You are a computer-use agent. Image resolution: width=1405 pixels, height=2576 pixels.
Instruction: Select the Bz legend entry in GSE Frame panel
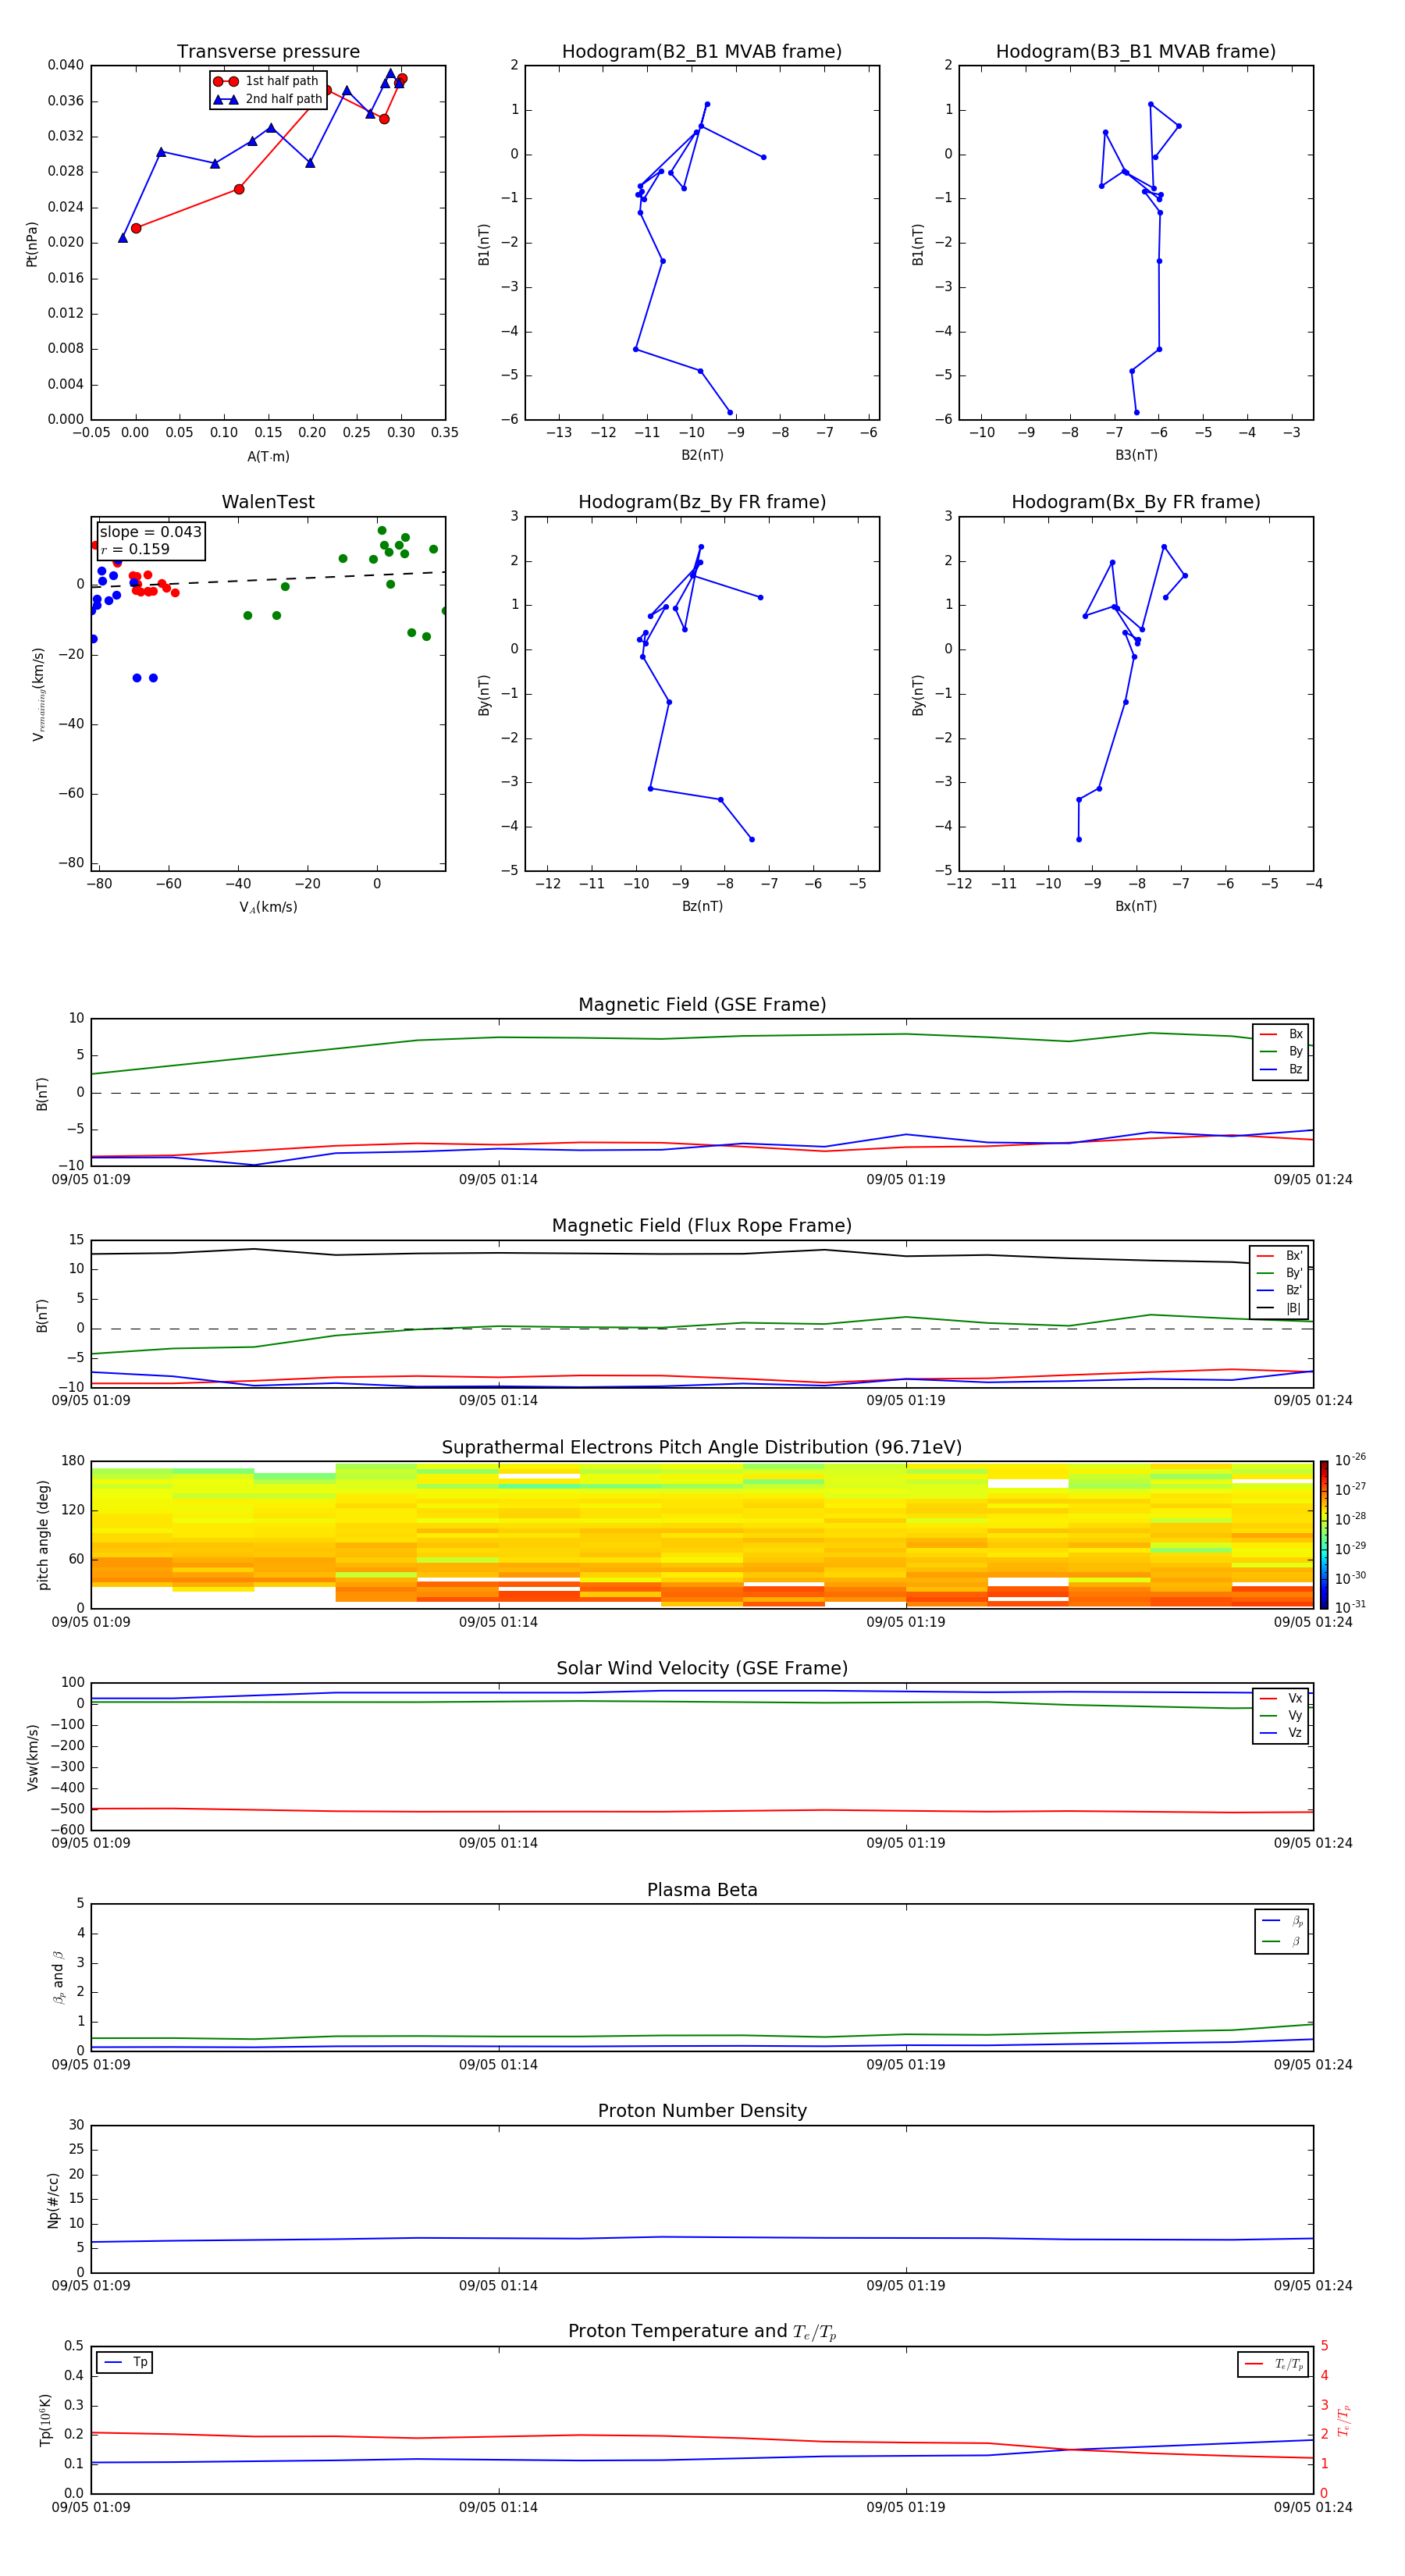coord(1281,1069)
